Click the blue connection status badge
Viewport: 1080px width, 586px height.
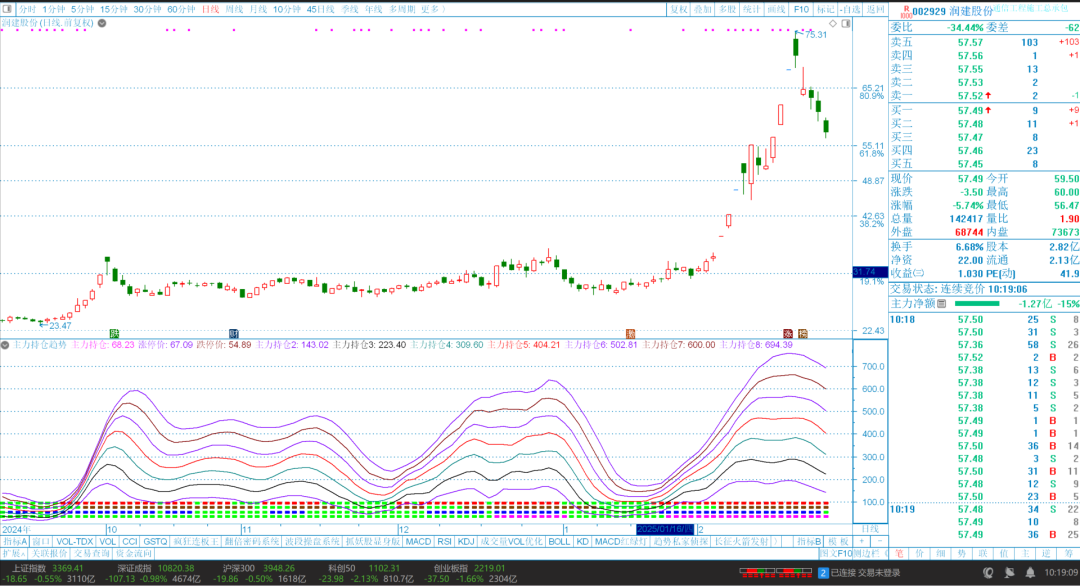click(x=823, y=573)
